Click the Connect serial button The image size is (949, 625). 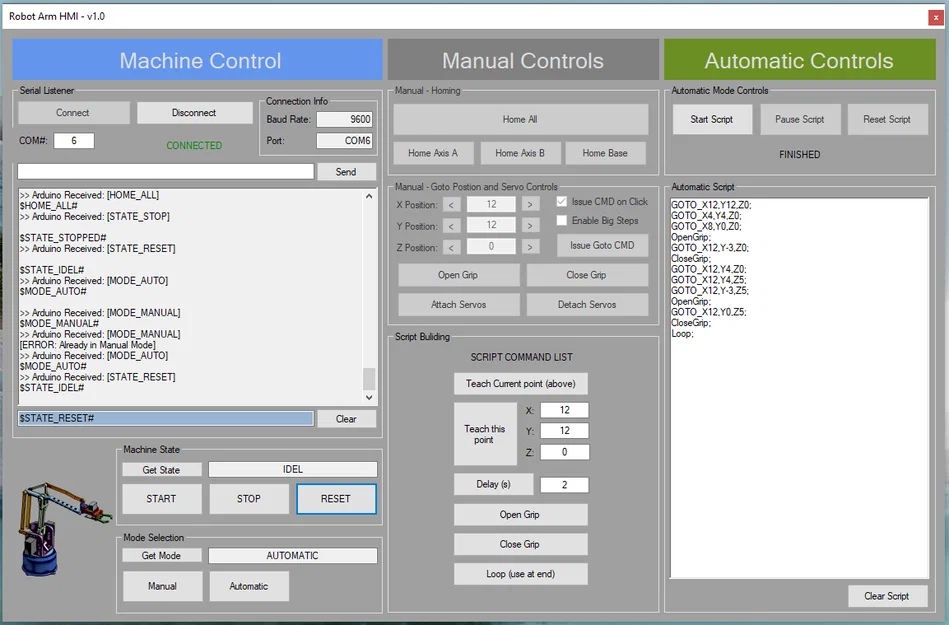click(73, 113)
